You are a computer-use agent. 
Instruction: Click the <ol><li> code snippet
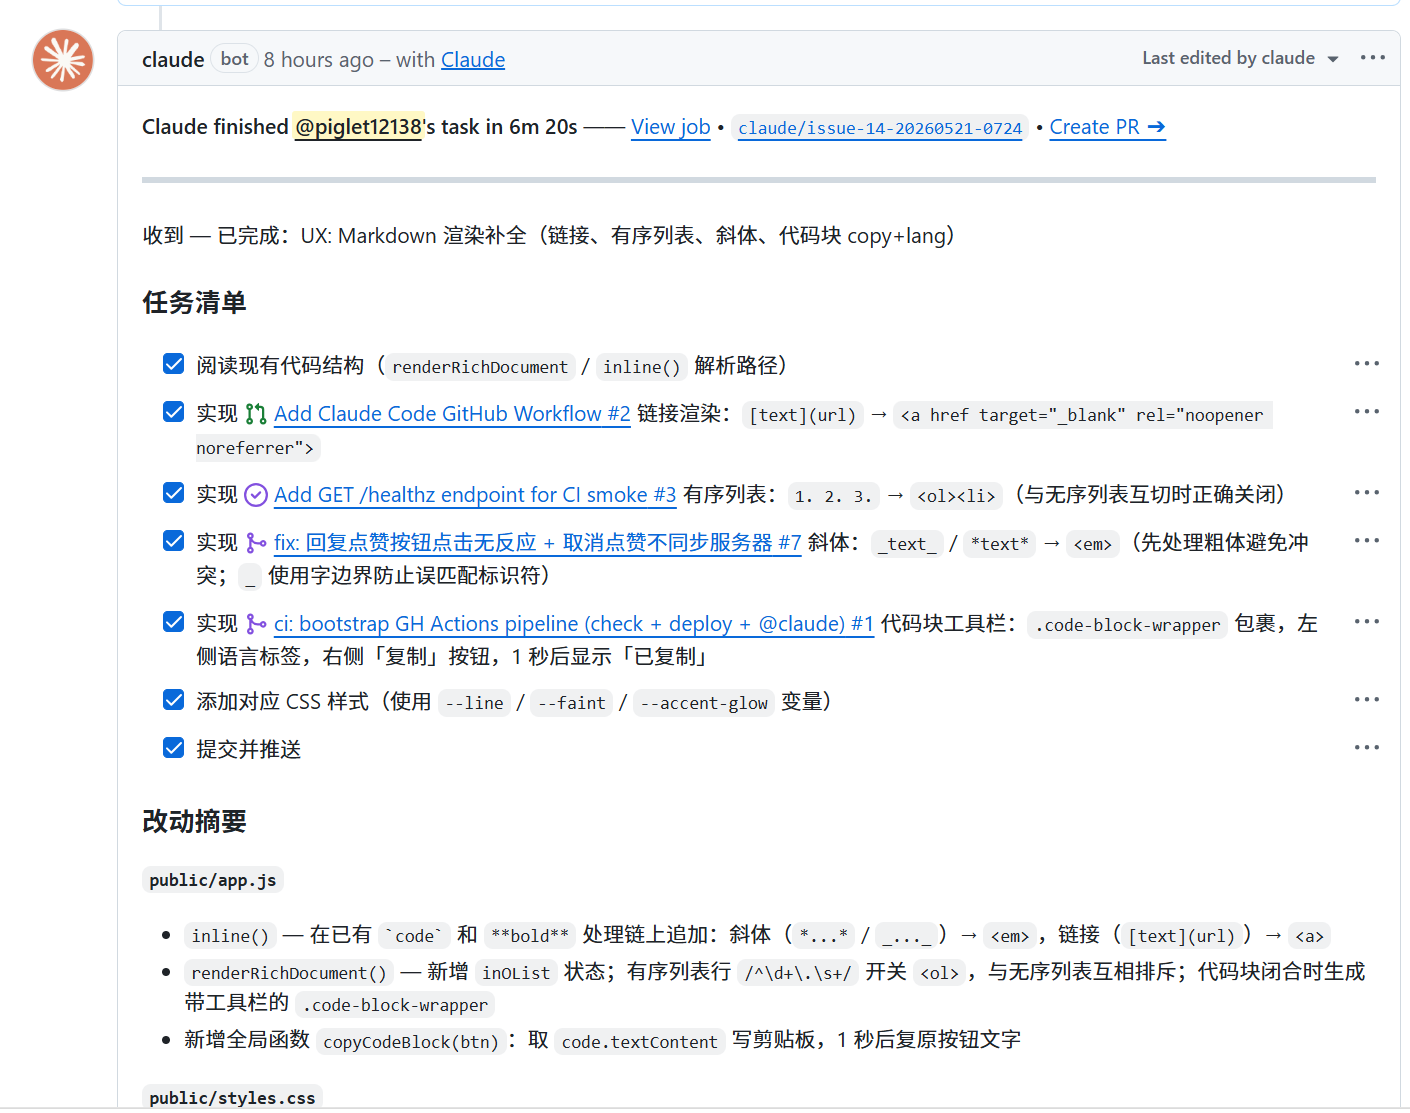(957, 496)
